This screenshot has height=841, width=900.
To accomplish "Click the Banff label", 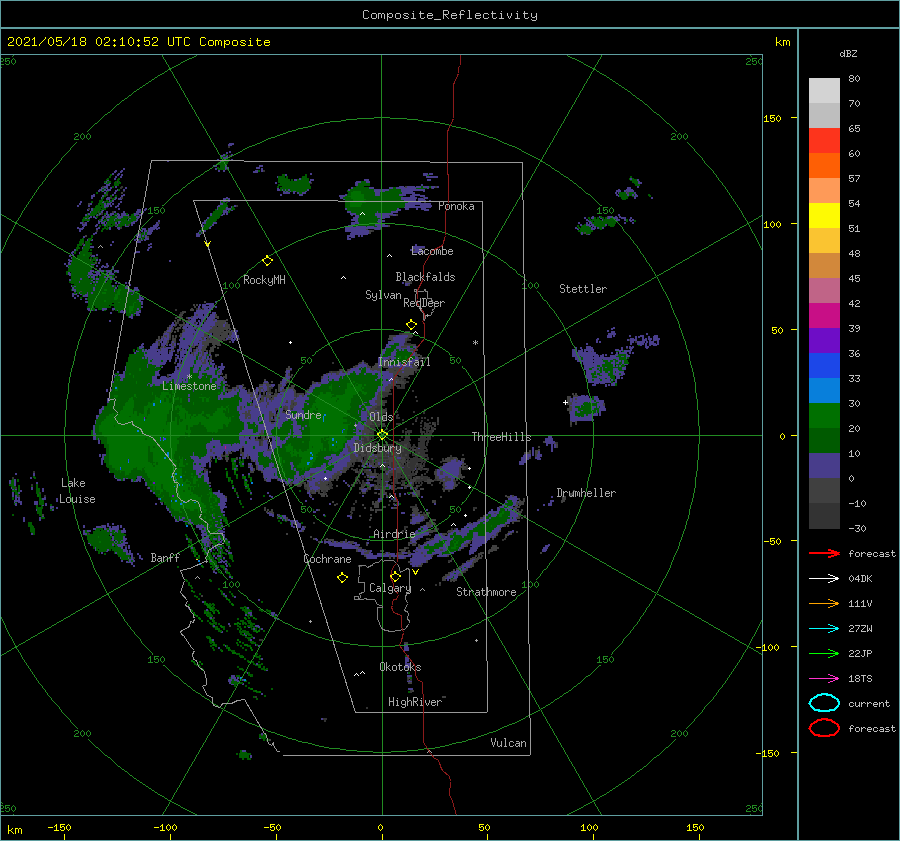I will coord(165,558).
